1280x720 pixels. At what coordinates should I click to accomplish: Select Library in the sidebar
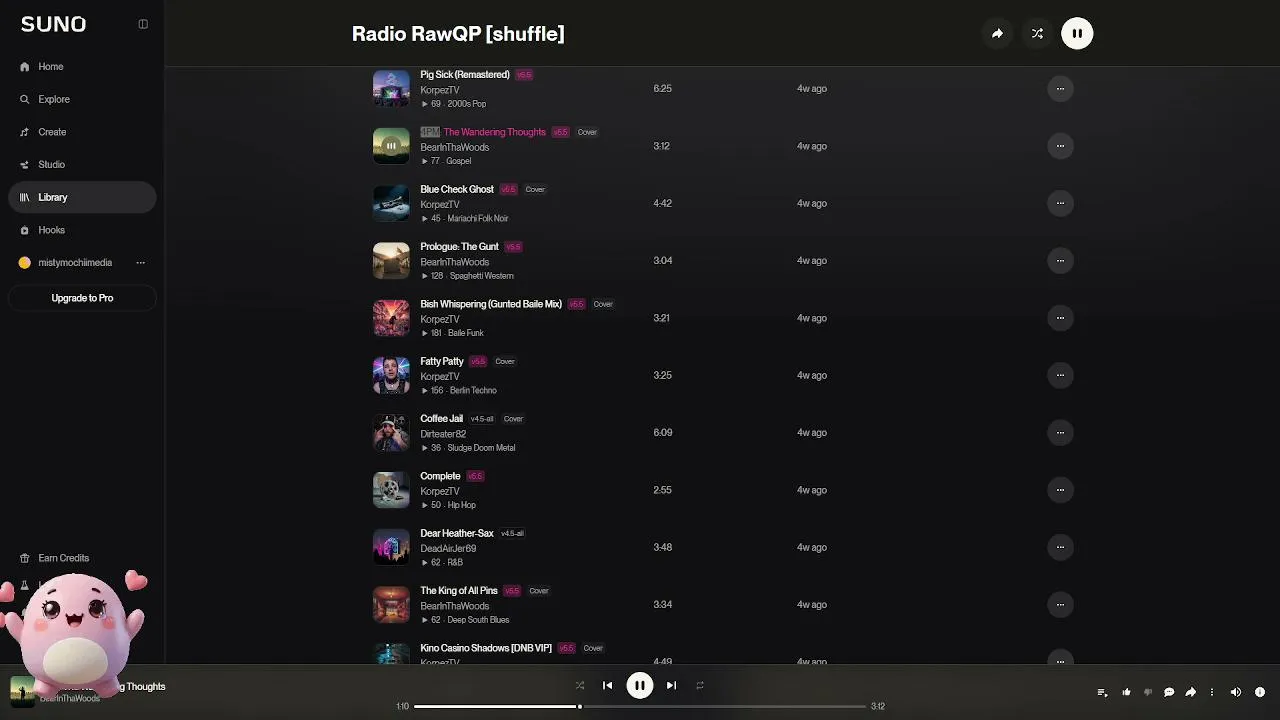(82, 197)
